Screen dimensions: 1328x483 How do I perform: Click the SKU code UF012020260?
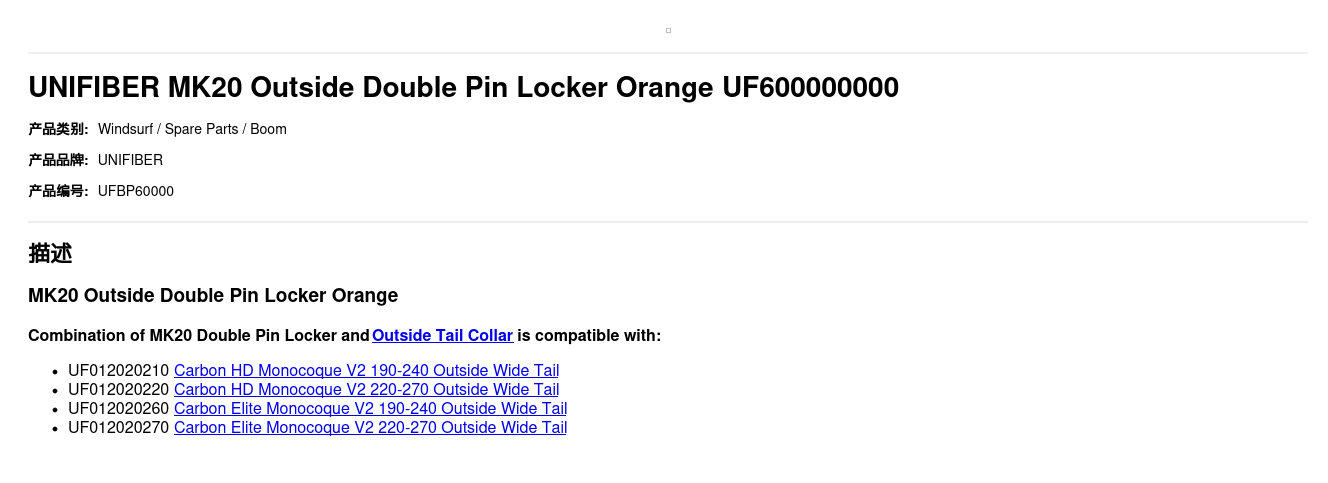pyautogui.click(x=119, y=409)
